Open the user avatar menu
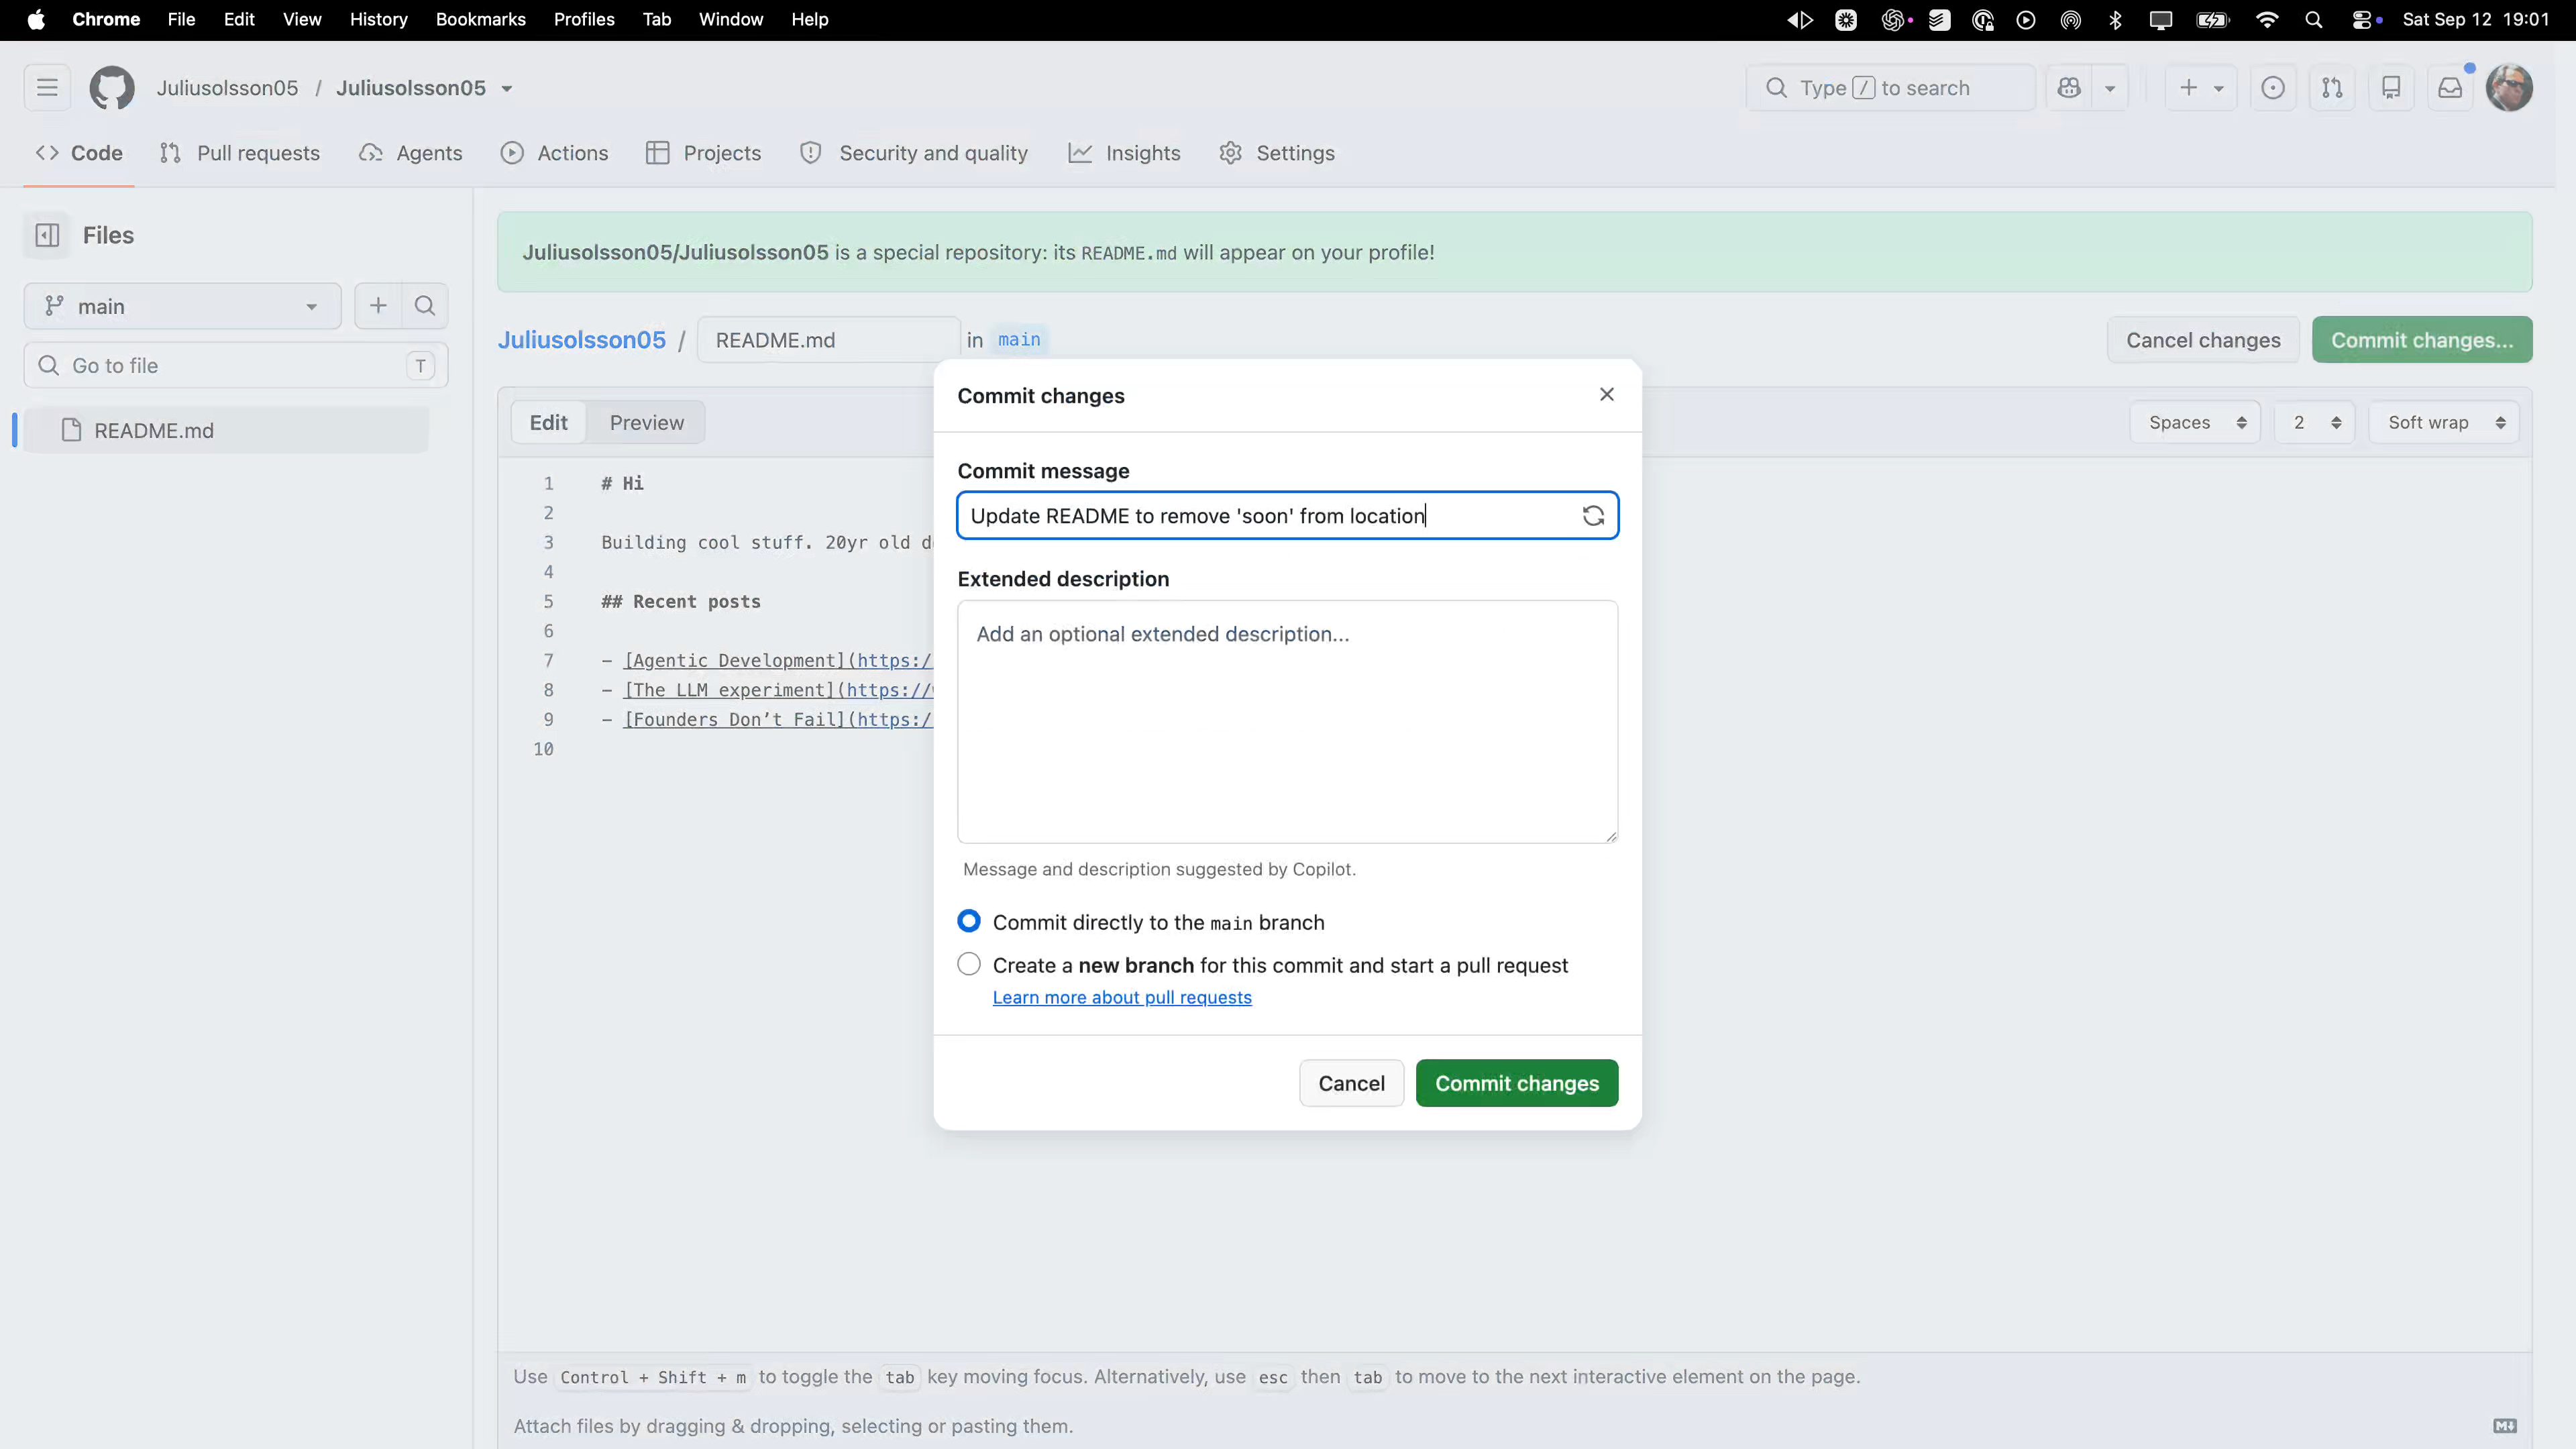 [2509, 88]
